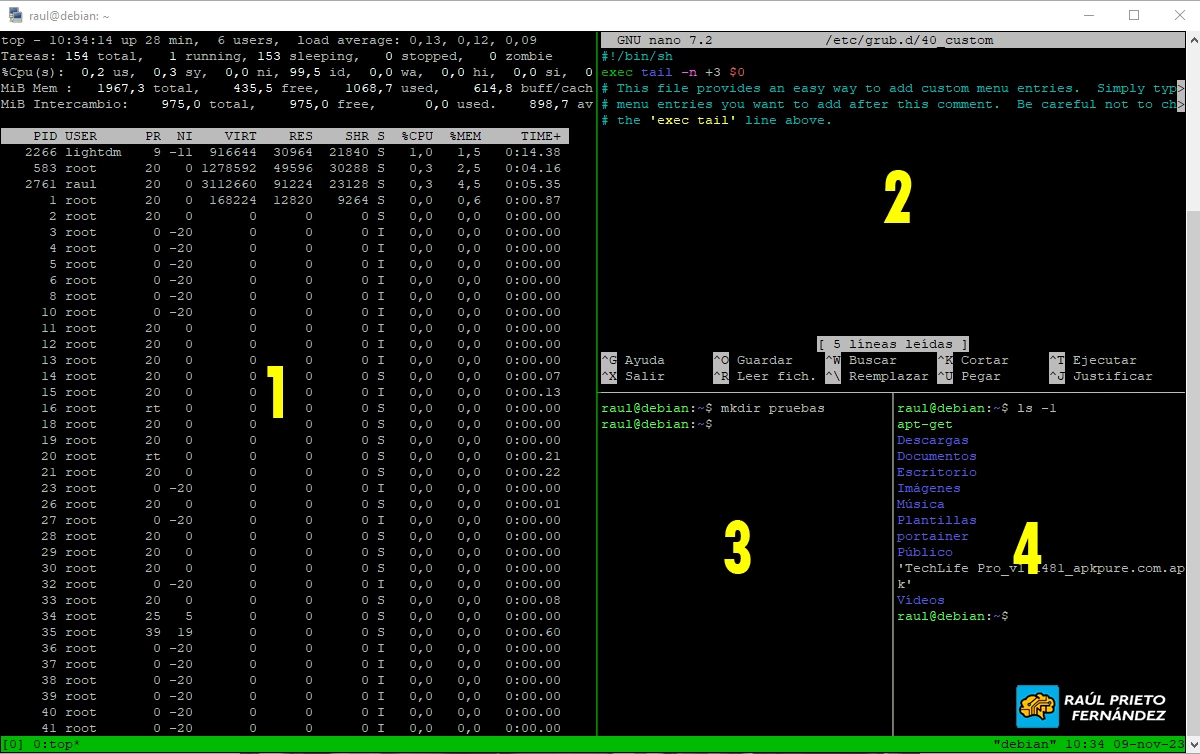The image size is (1200, 754).
Task: Click the %CPU column header in top
Action: click(x=418, y=135)
